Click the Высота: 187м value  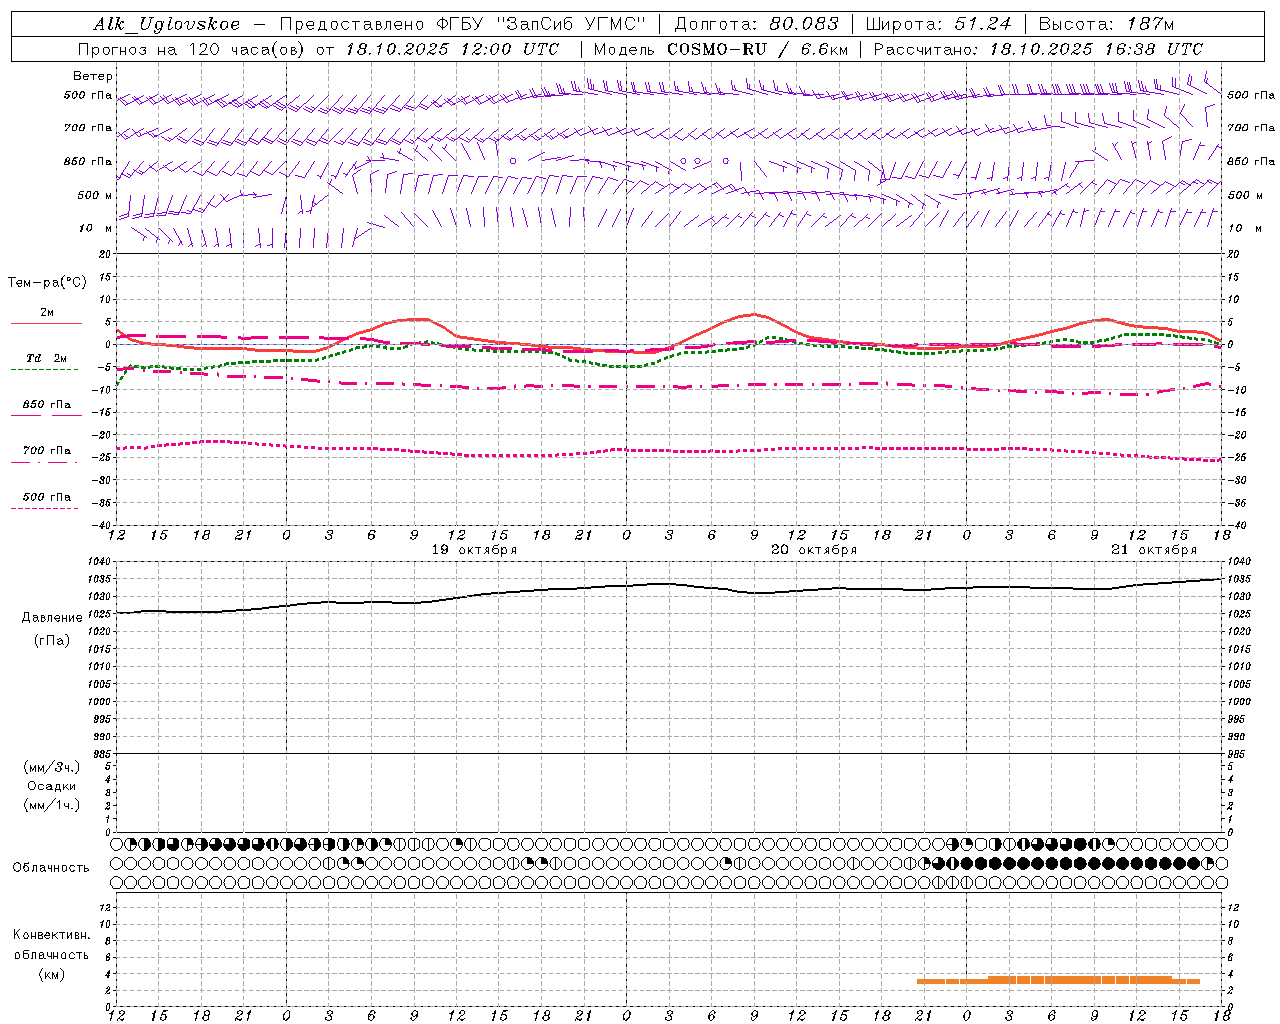pyautogui.click(x=1106, y=24)
